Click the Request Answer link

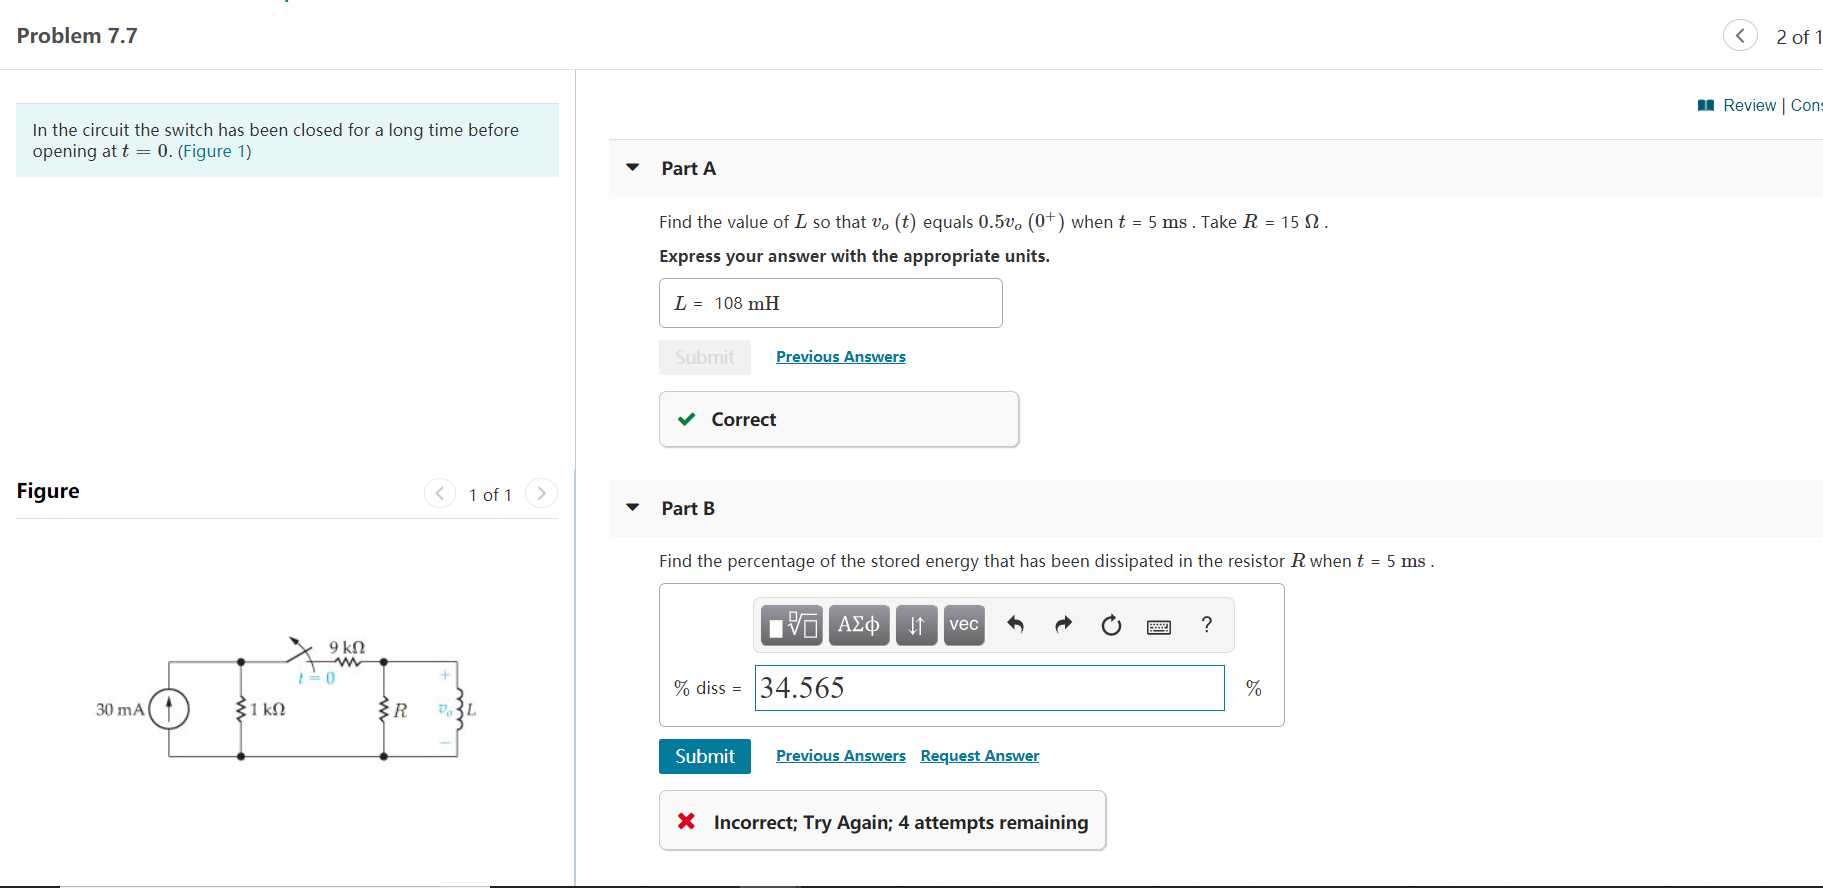980,756
